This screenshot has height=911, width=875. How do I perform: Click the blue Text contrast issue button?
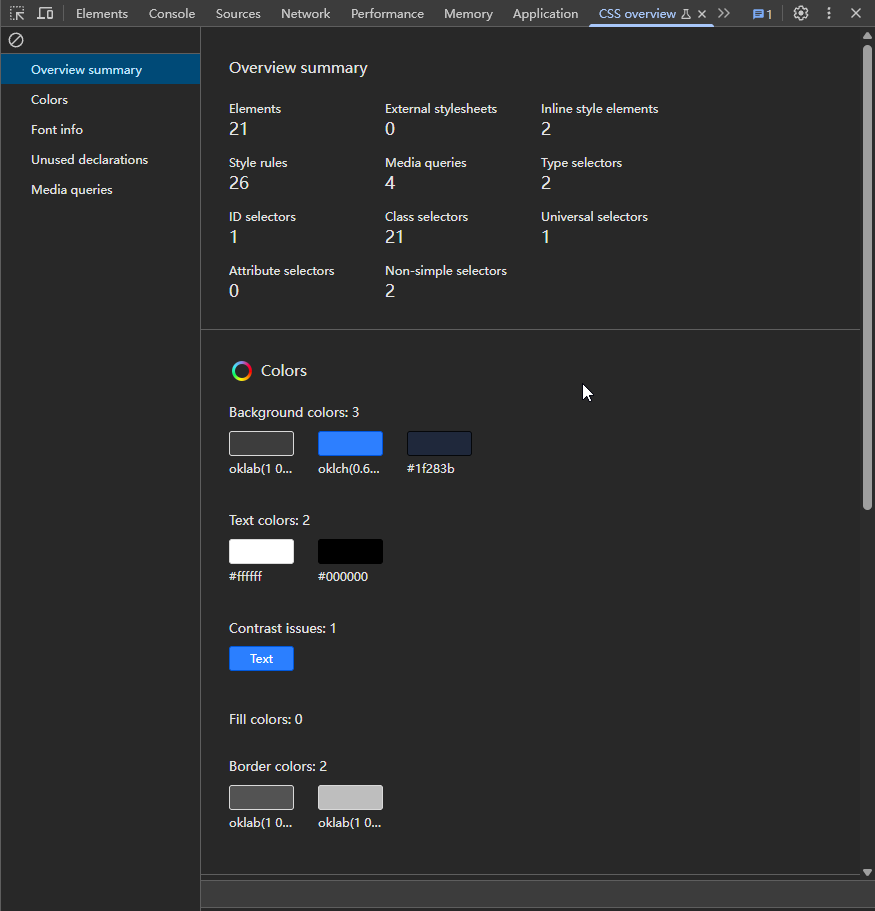(261, 658)
